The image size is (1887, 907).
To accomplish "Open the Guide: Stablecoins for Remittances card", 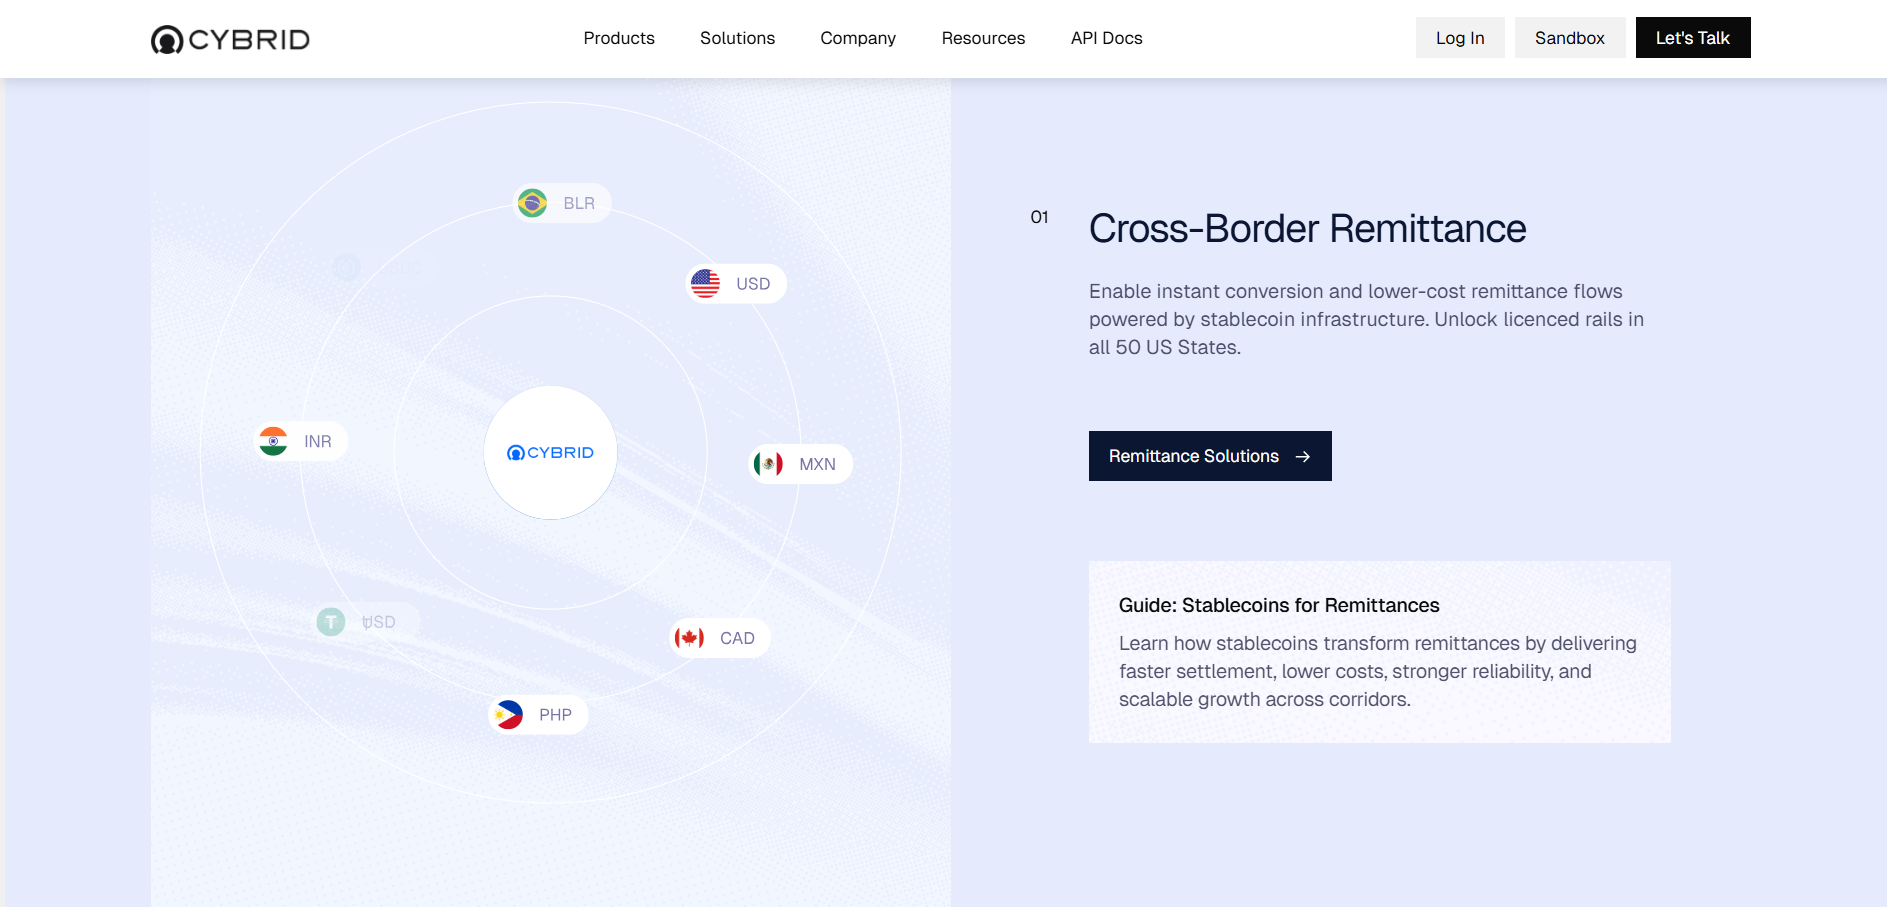I will (1379, 651).
